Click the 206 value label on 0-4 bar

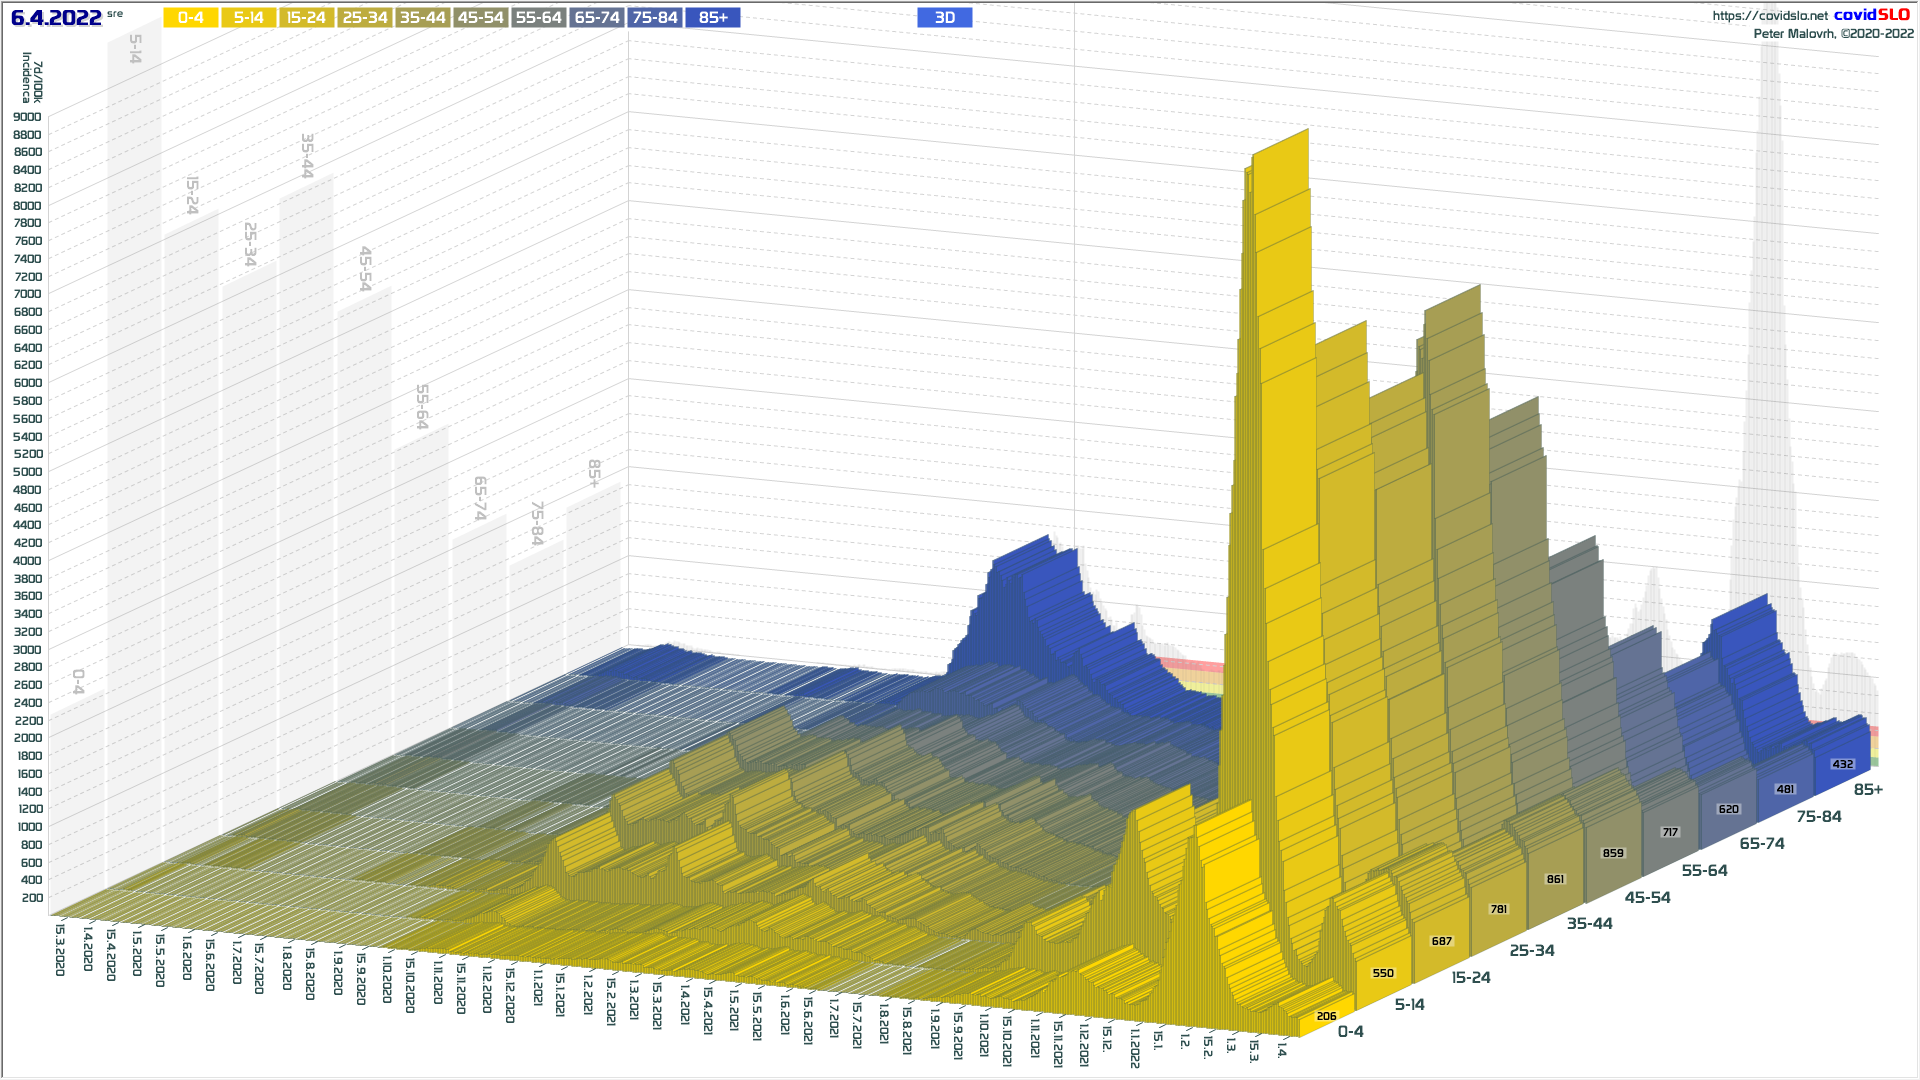click(1326, 1016)
